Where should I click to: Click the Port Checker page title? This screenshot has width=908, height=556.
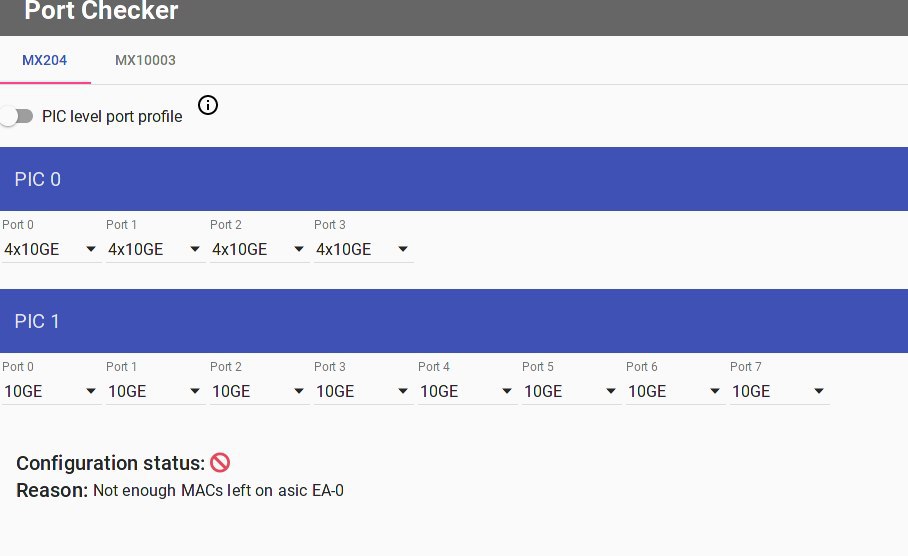(x=101, y=12)
